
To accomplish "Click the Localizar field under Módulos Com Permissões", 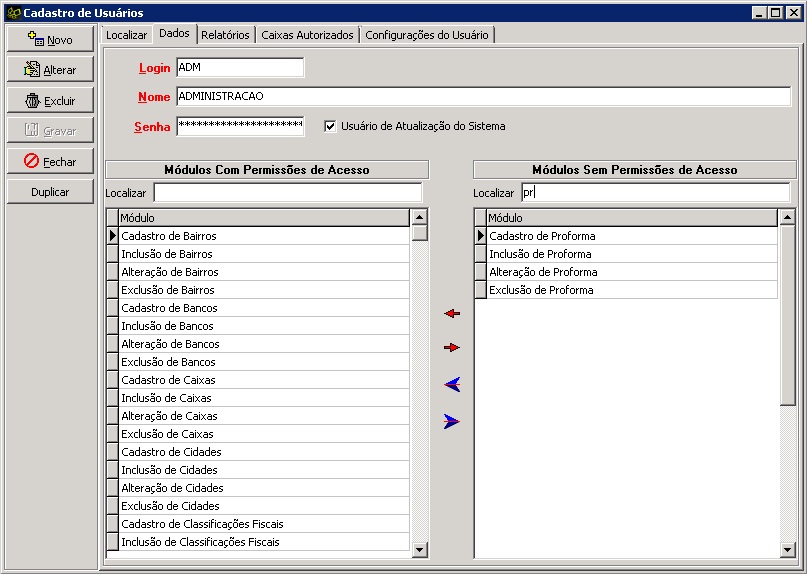I will tap(288, 192).
